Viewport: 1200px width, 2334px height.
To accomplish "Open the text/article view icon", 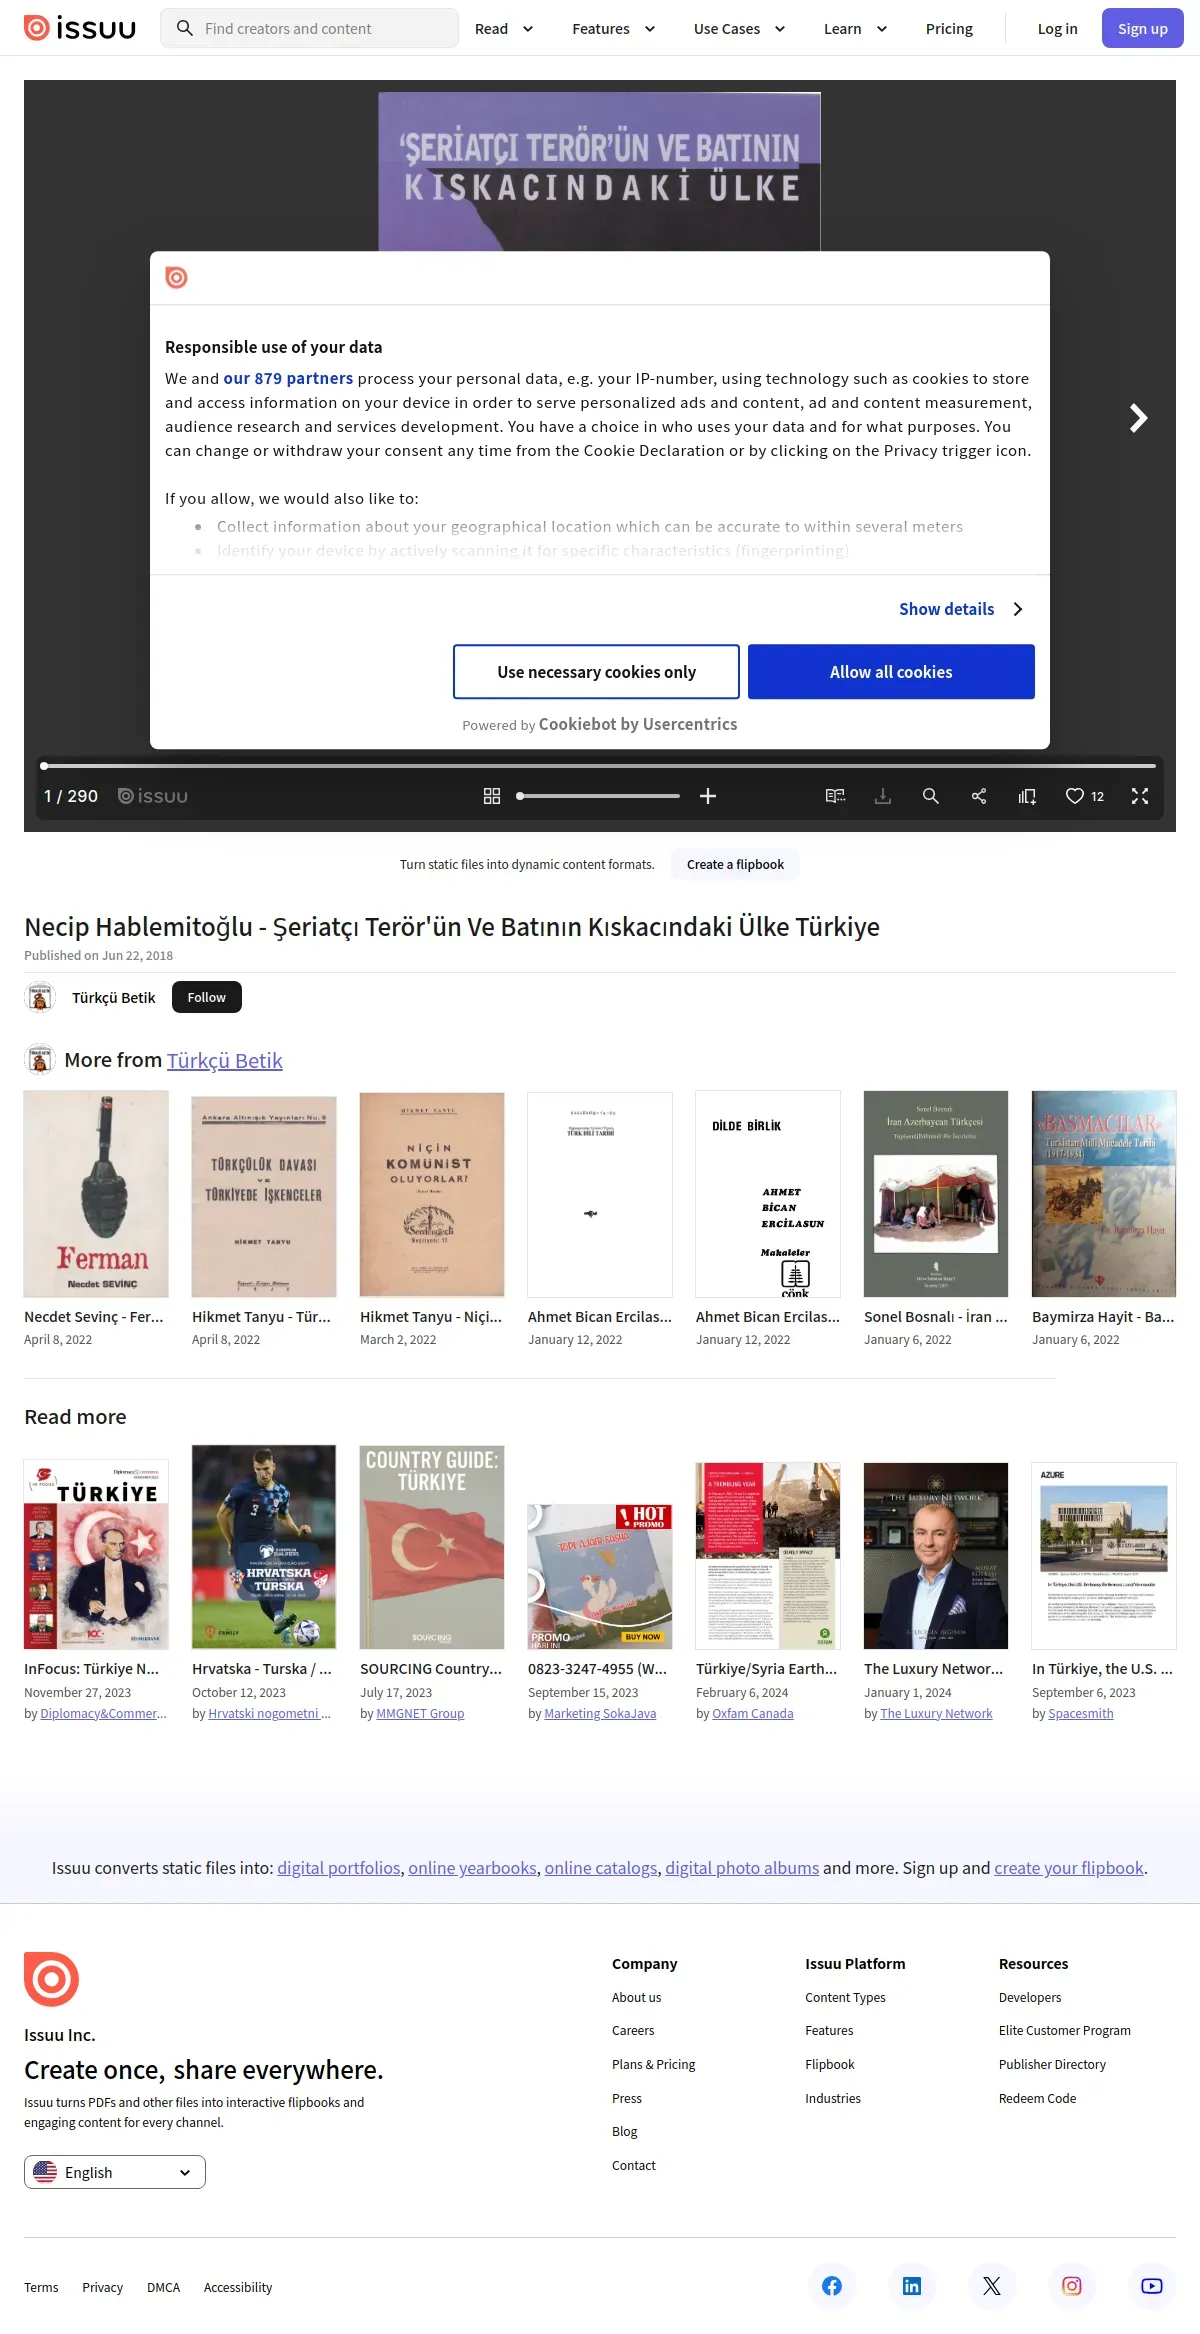I will click(x=835, y=796).
